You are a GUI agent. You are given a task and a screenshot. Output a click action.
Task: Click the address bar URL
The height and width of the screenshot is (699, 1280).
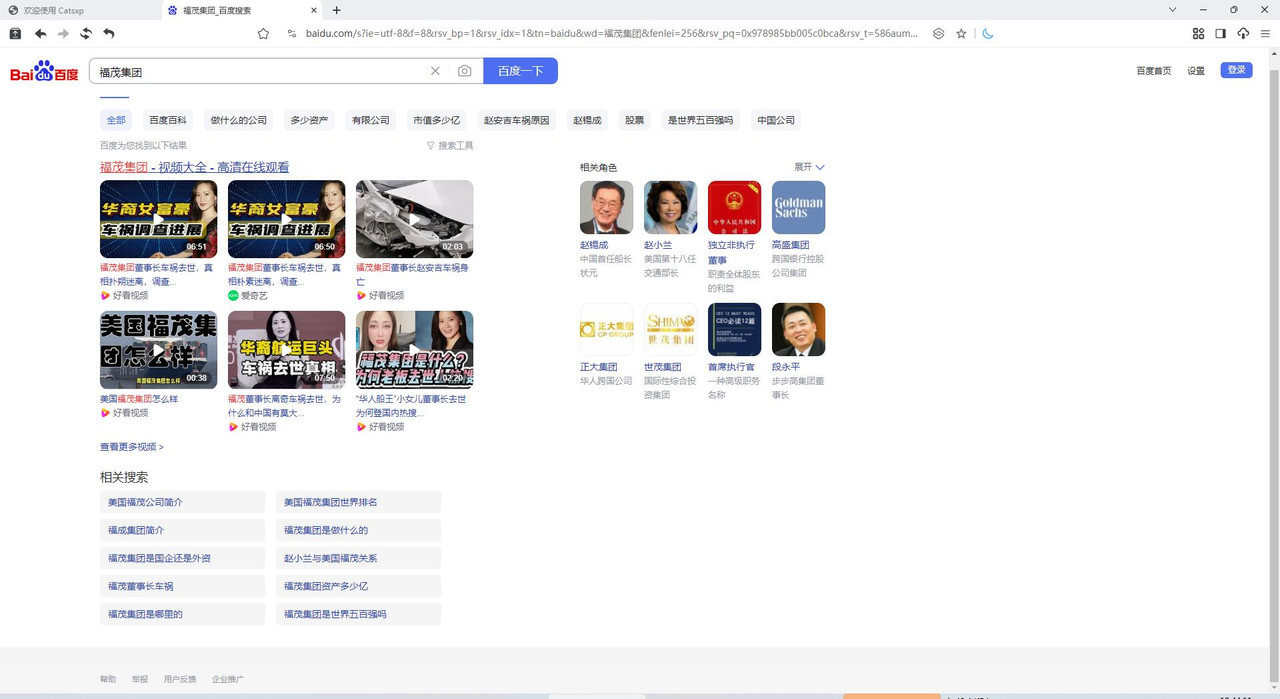coord(611,33)
